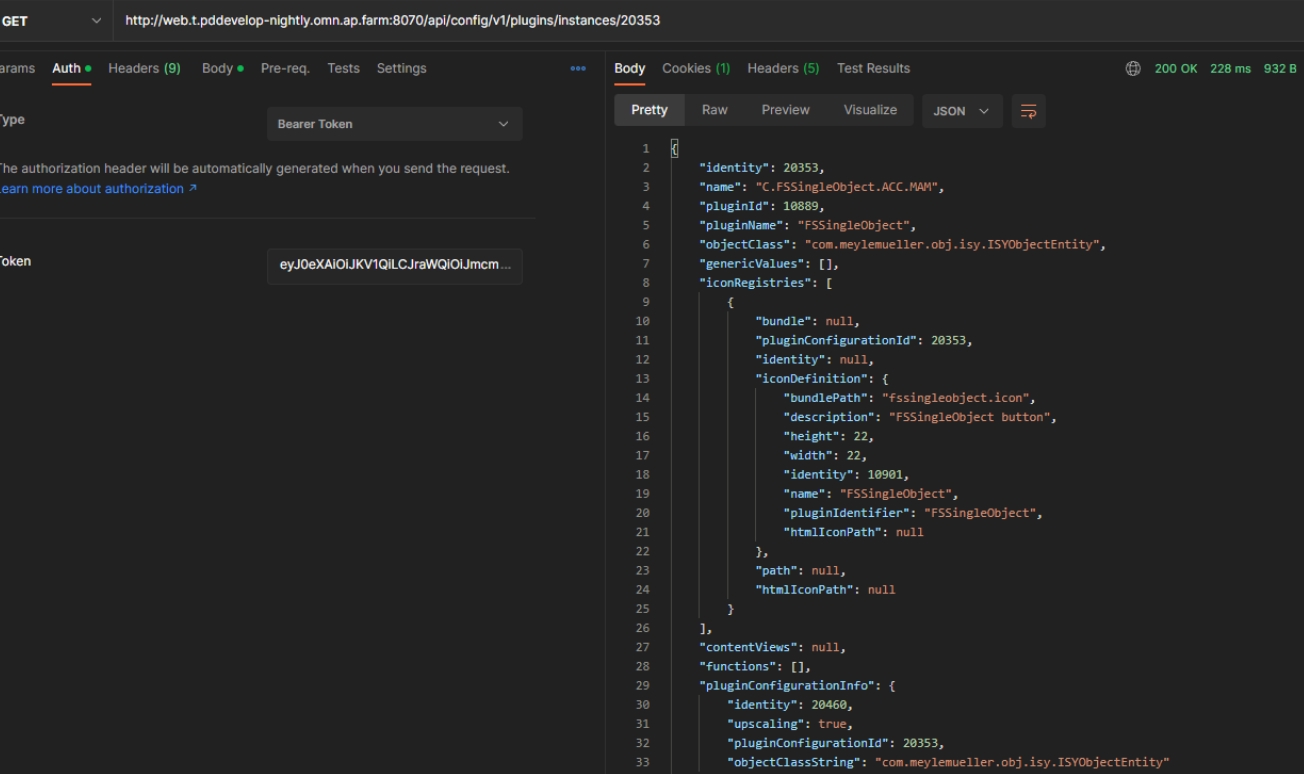Click into the Token input field
This screenshot has width=1304, height=774.
pos(394,266)
